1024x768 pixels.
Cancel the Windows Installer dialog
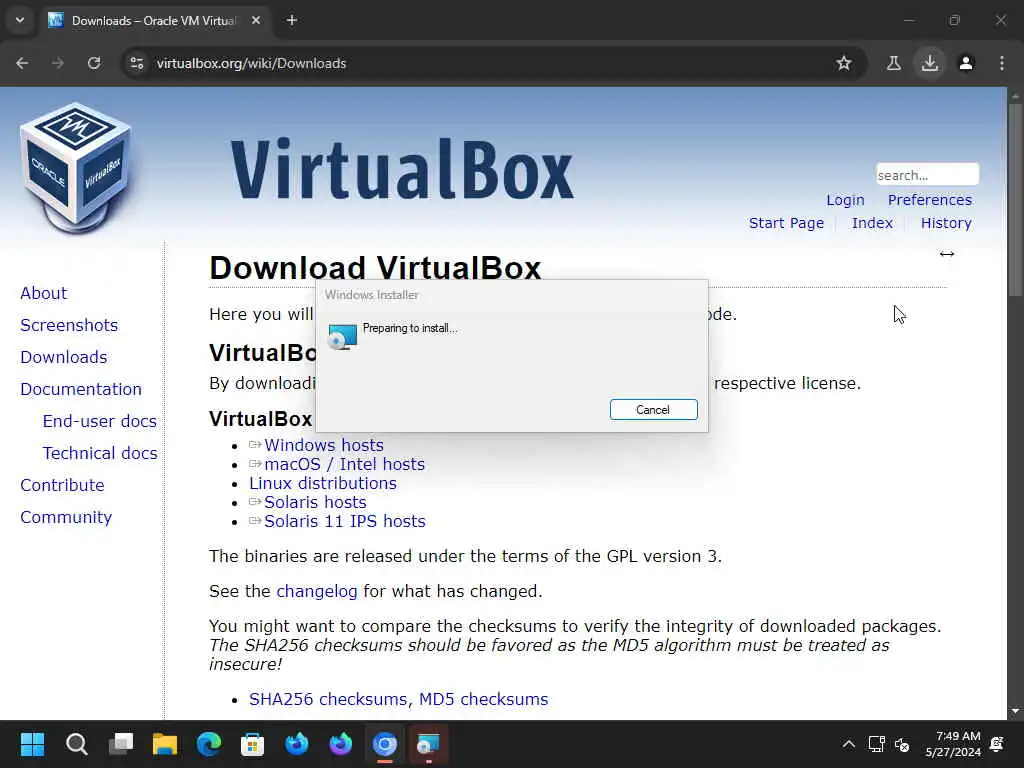(653, 409)
